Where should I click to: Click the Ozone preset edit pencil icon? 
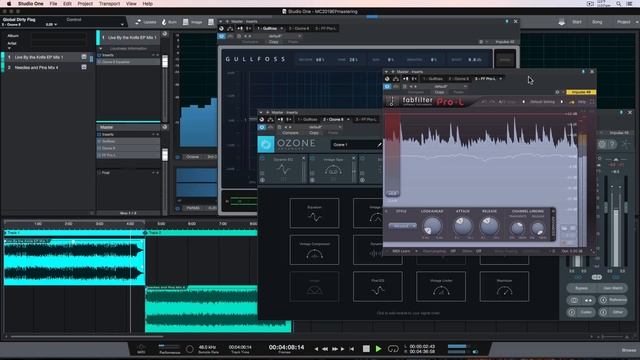(x=379, y=145)
